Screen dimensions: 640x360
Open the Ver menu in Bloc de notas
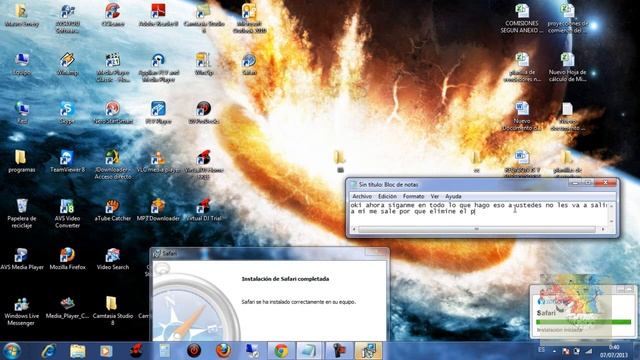pos(435,196)
